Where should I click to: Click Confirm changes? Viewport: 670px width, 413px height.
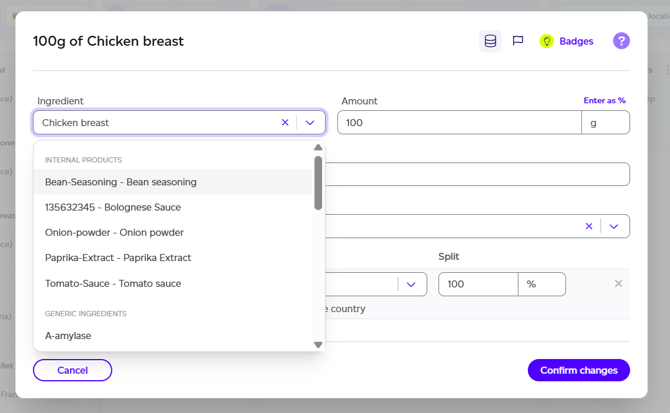(x=579, y=370)
